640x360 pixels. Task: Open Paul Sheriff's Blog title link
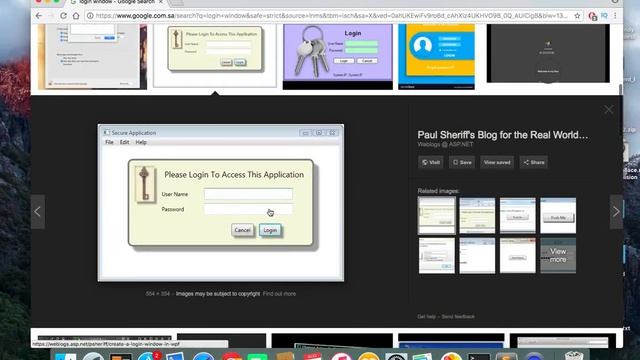(502, 135)
